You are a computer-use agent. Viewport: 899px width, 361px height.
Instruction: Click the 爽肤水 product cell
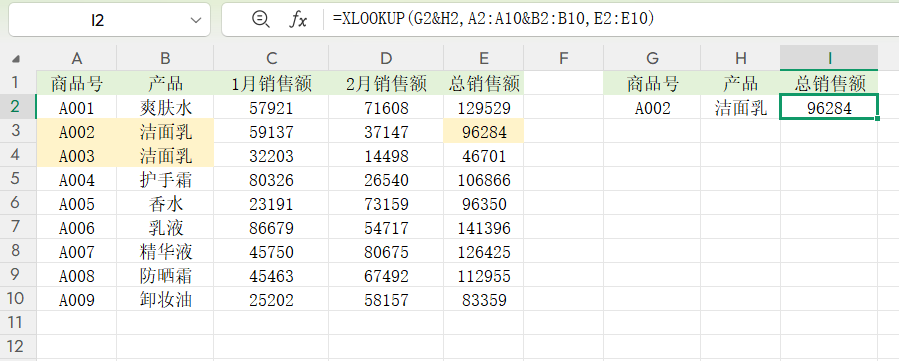(165, 107)
